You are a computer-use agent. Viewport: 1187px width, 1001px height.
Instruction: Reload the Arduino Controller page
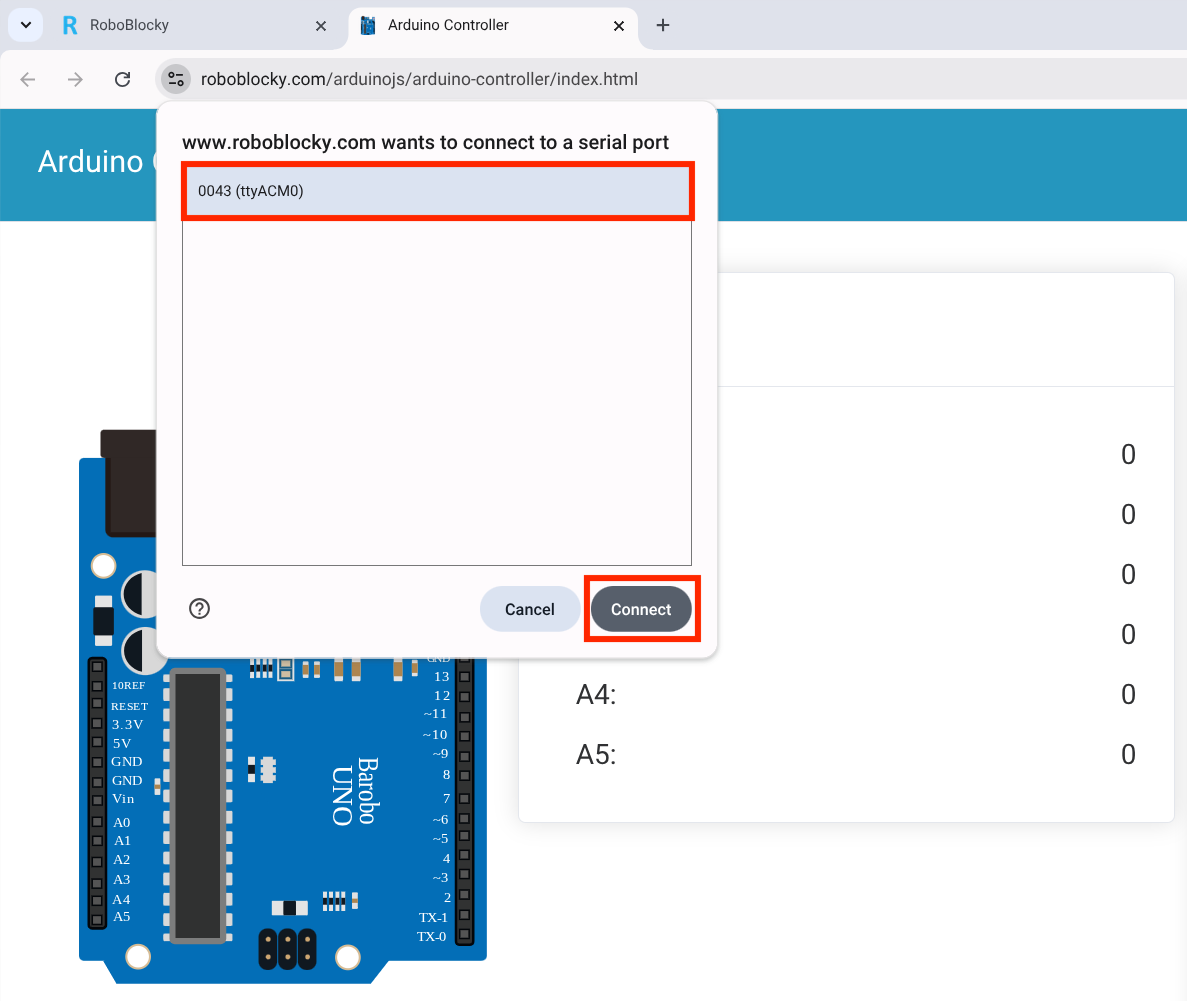click(x=122, y=80)
